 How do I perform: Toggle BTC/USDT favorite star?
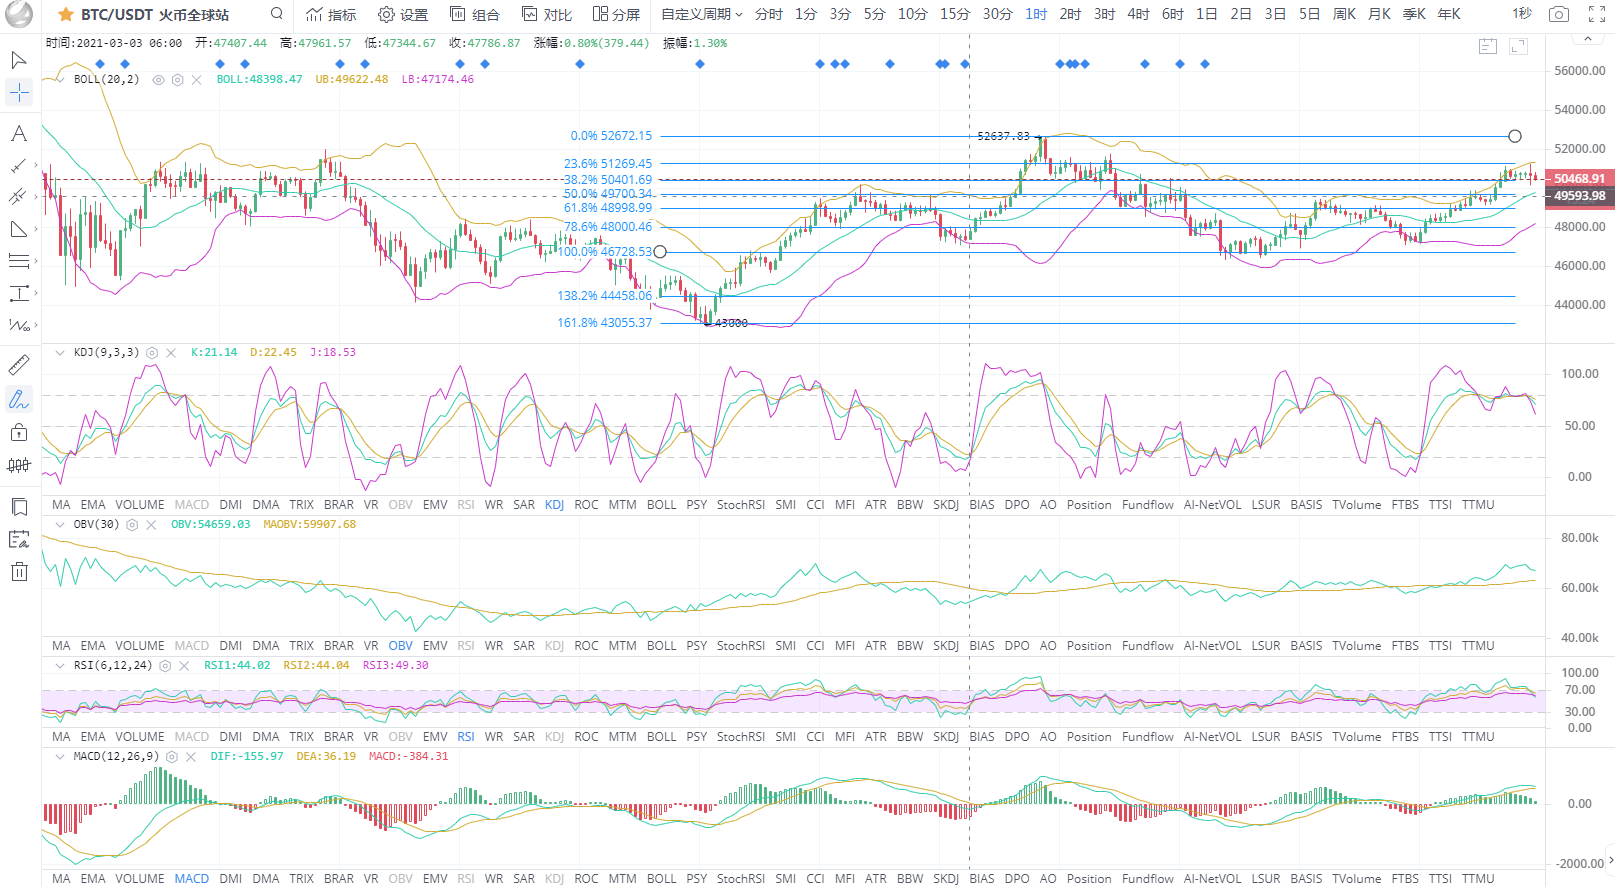[66, 15]
